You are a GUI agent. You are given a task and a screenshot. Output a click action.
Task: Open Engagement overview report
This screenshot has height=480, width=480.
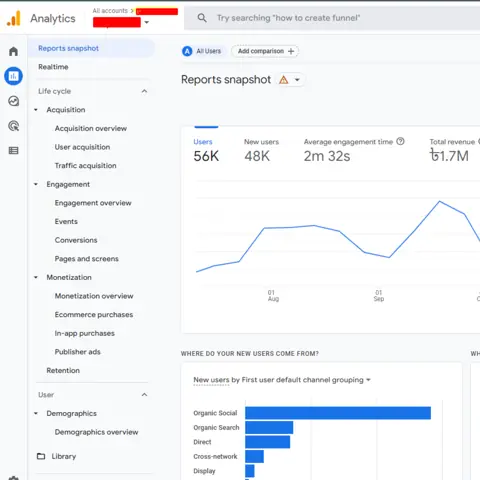93,203
